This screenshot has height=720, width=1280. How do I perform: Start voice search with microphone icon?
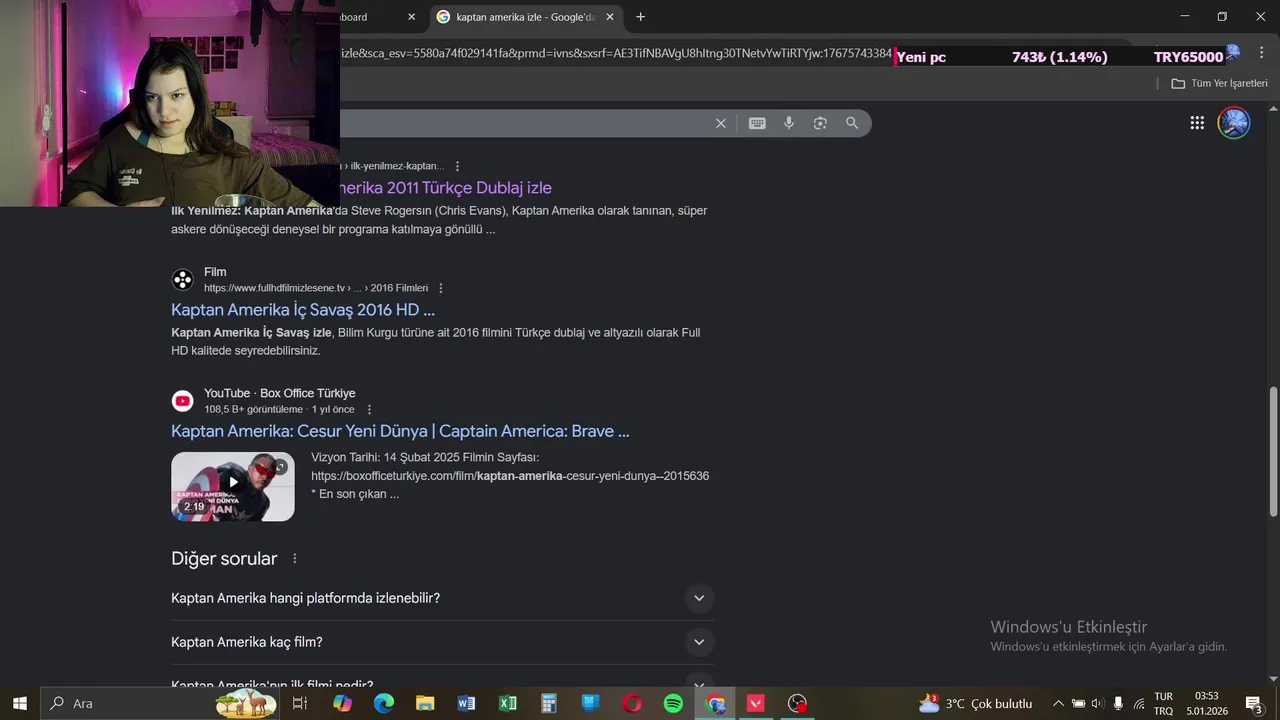(x=789, y=123)
